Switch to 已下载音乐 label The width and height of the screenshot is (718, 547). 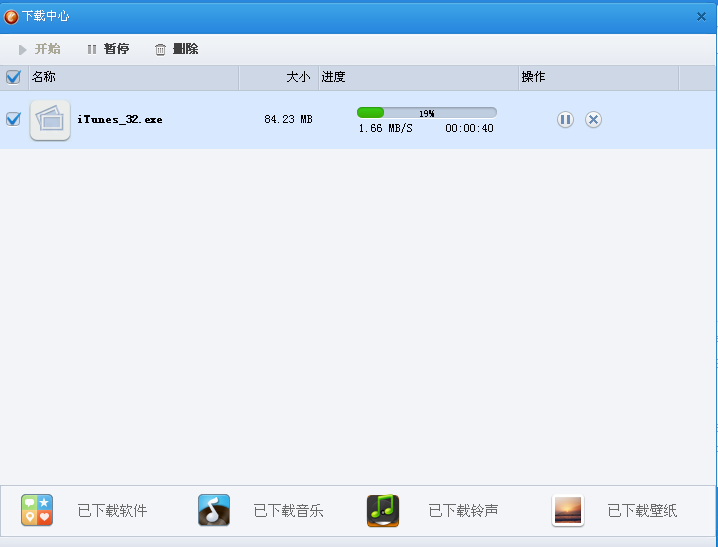tap(288, 510)
